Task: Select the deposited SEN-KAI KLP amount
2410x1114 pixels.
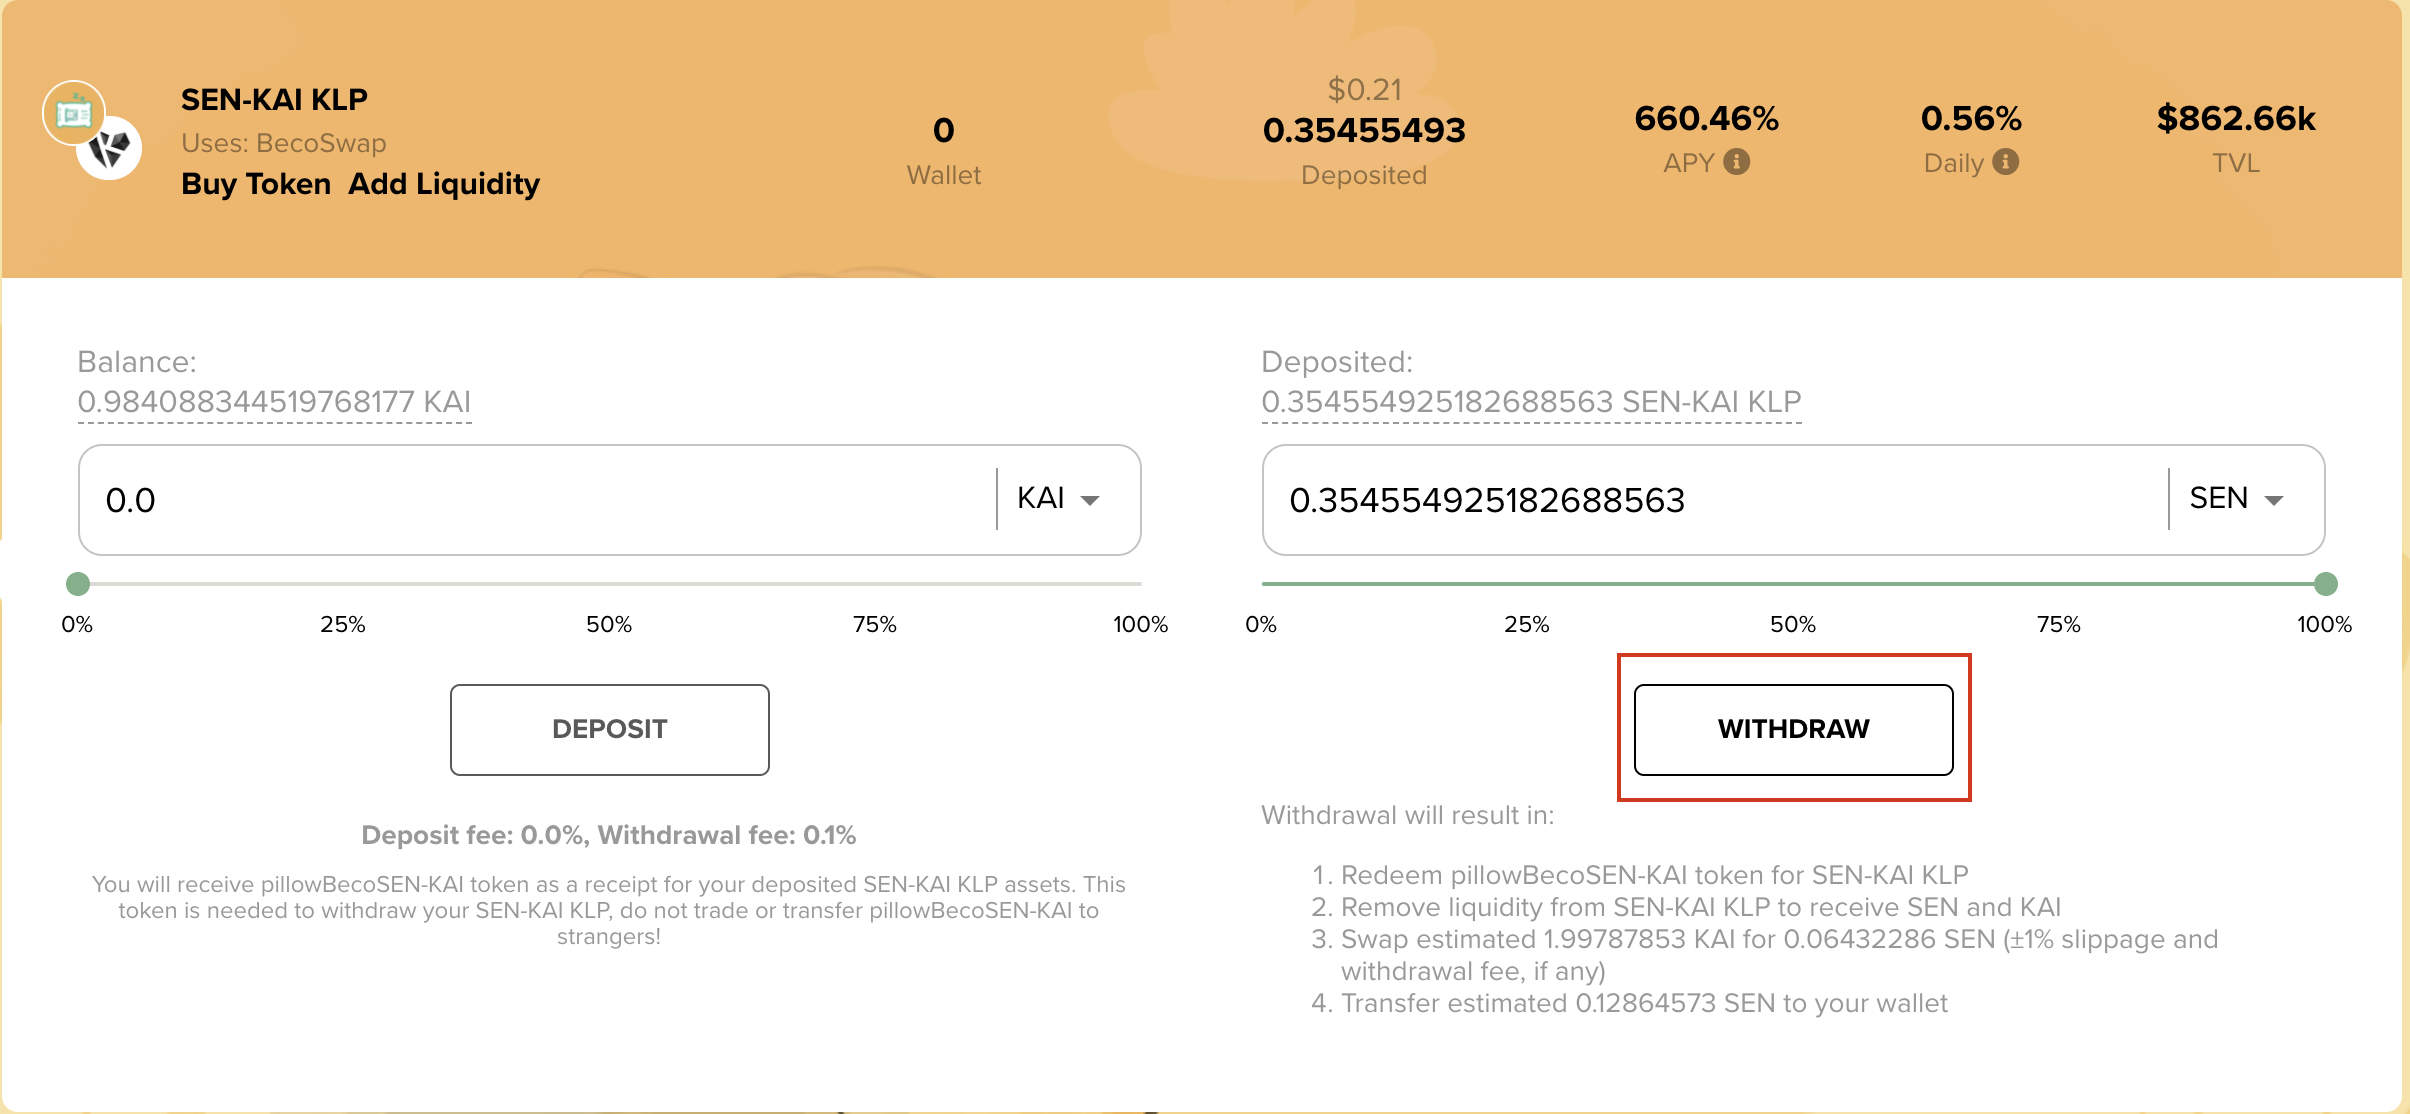Action: point(1531,402)
